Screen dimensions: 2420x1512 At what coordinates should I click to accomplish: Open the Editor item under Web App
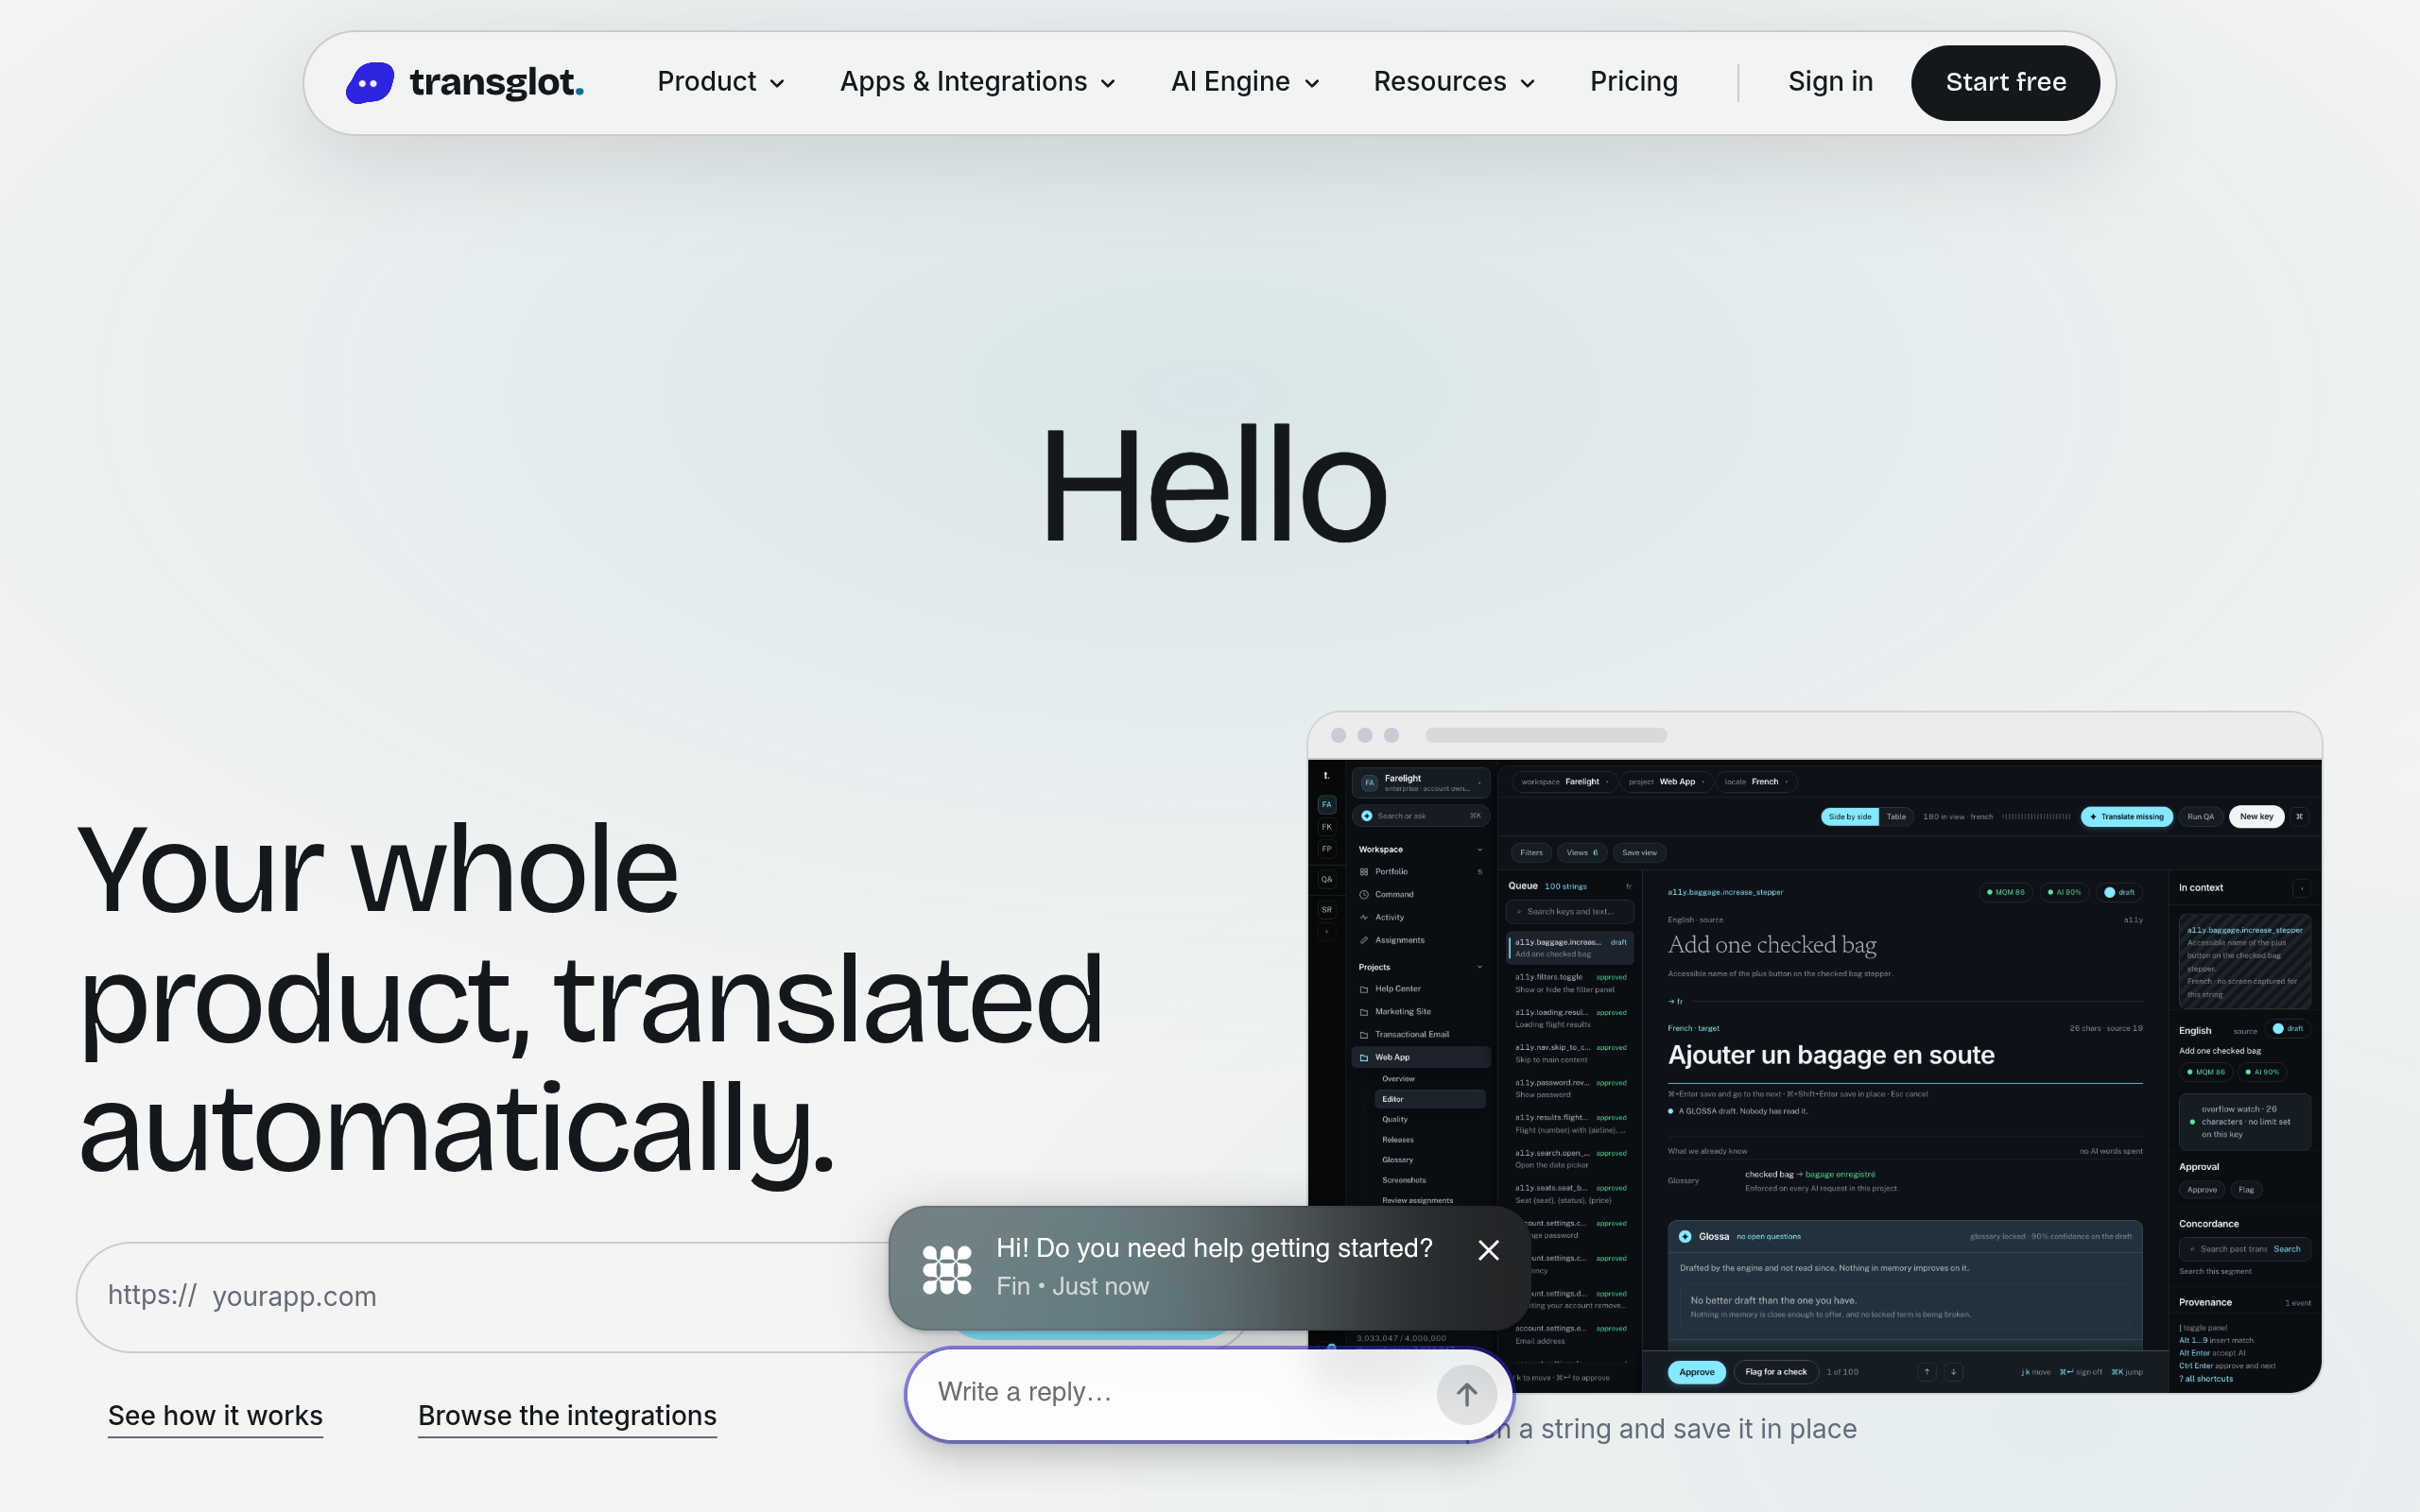click(1429, 1099)
